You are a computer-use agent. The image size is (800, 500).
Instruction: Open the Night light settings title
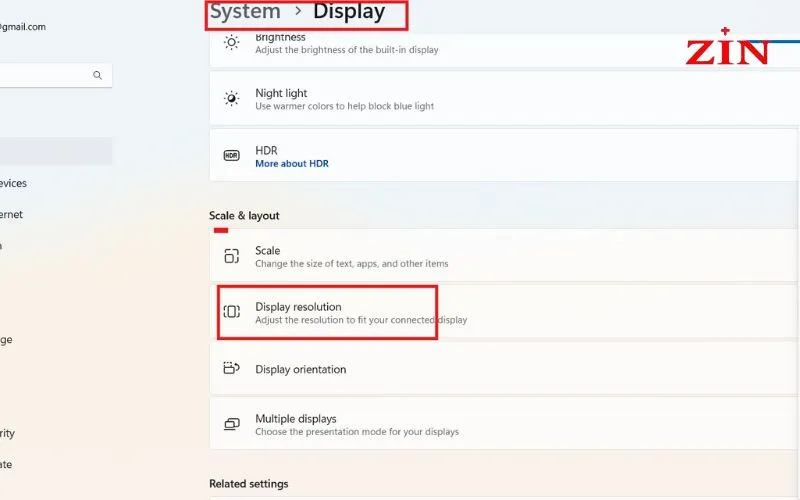(x=281, y=93)
